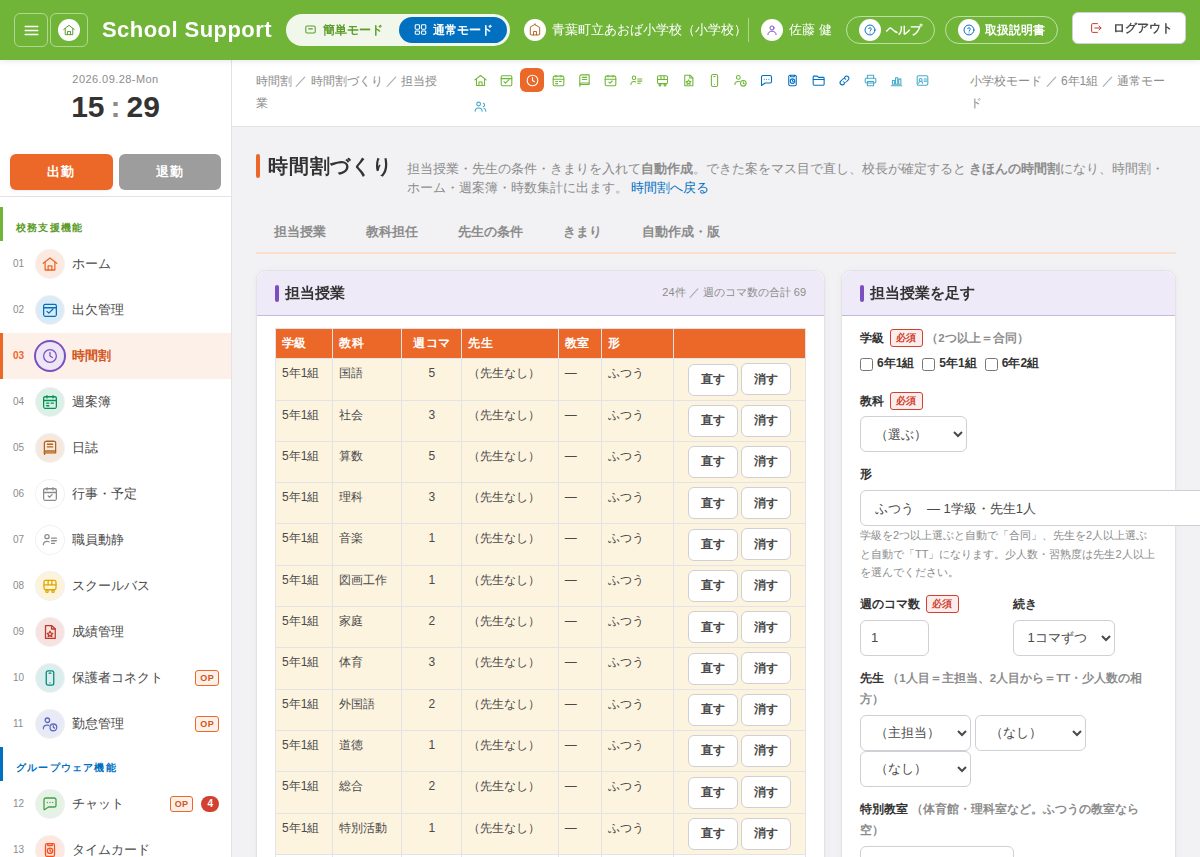Tick the 5年1組 class checkbox
This screenshot has width=1200, height=857.
click(929, 364)
